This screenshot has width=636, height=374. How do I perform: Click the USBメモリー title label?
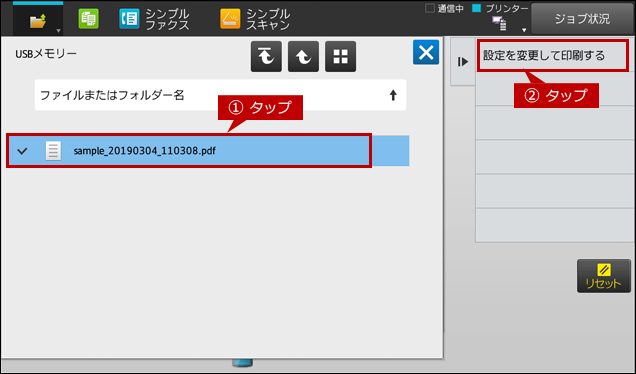pyautogui.click(x=46, y=54)
